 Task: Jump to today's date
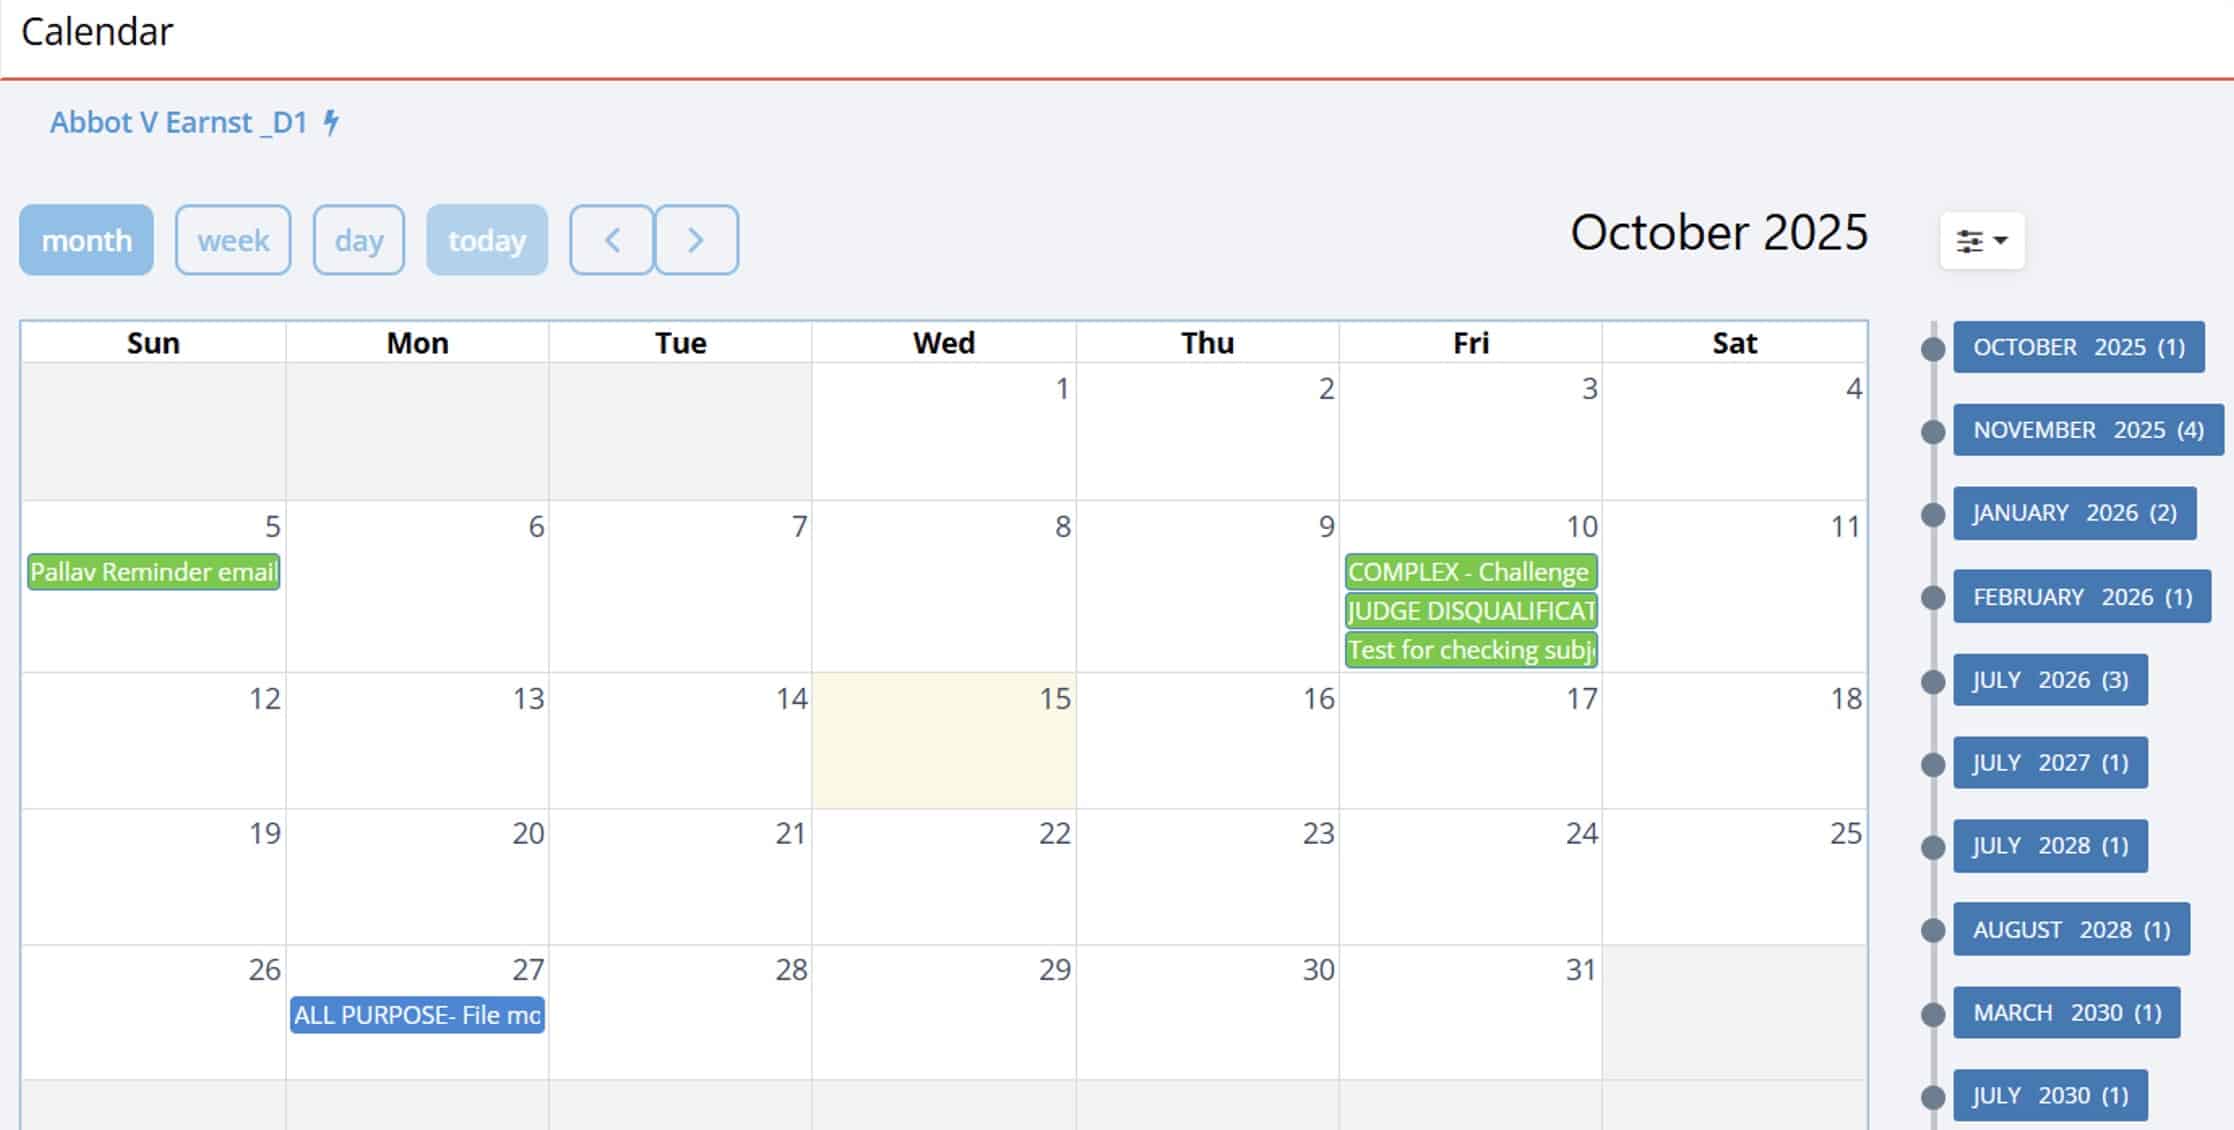(x=486, y=240)
